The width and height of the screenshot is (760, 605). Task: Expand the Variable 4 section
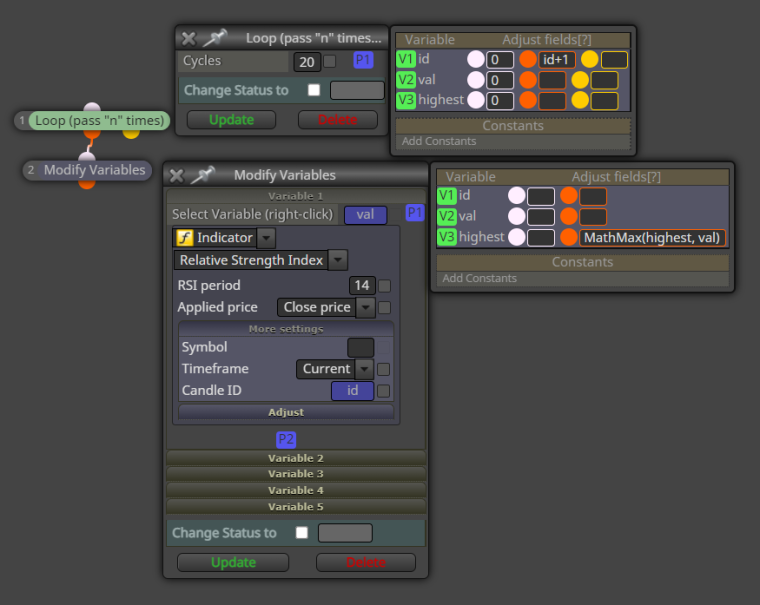[x=296, y=491]
